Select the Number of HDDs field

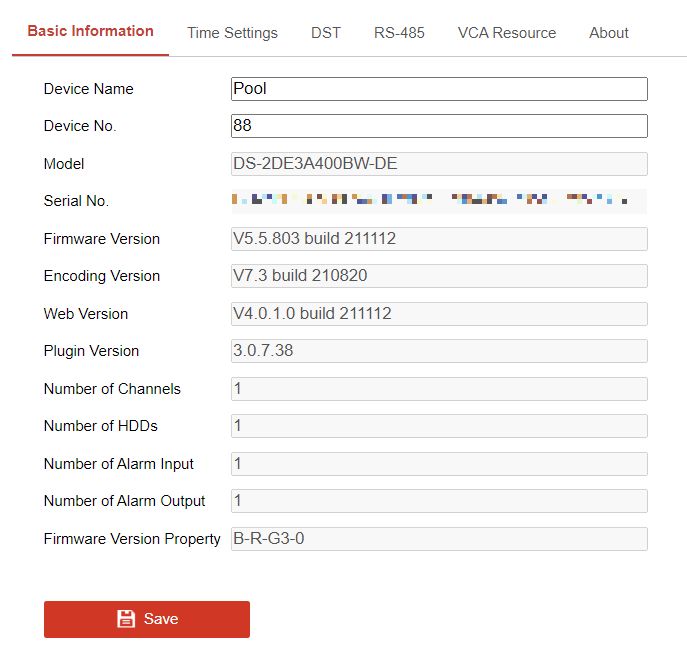439,426
